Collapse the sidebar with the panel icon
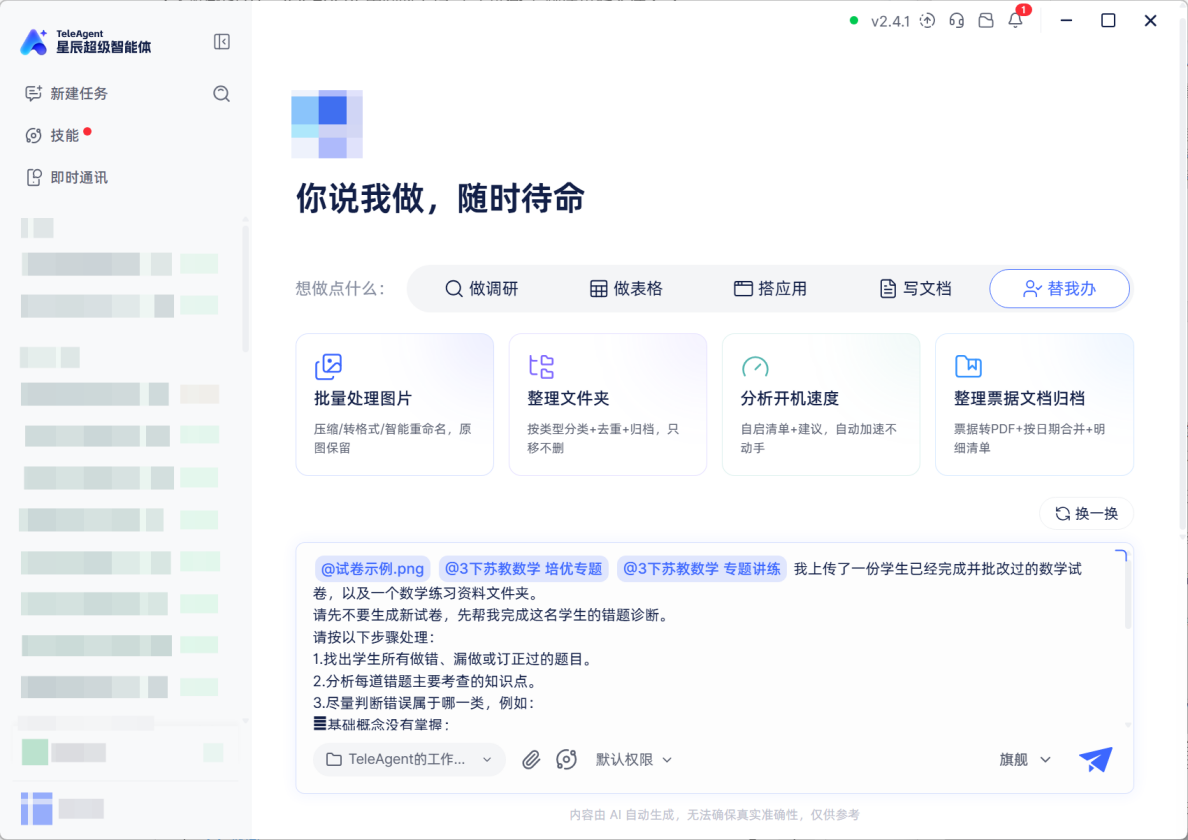 (x=221, y=42)
